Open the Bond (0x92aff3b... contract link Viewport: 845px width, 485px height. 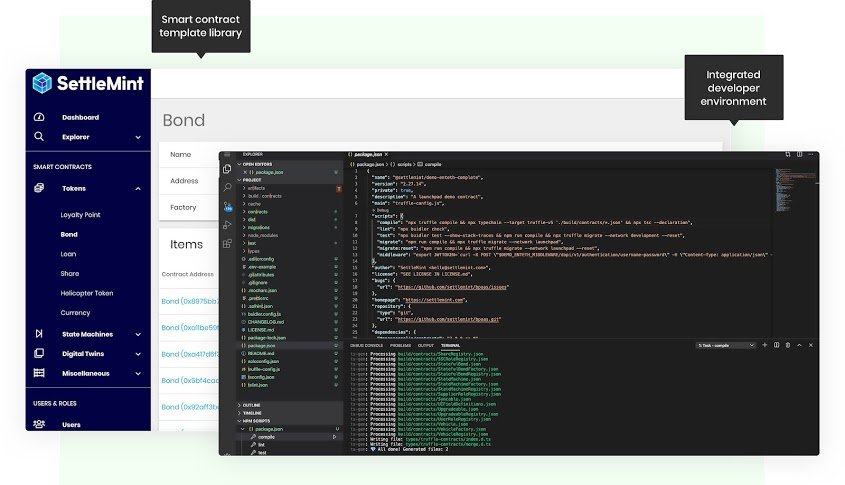pos(190,407)
